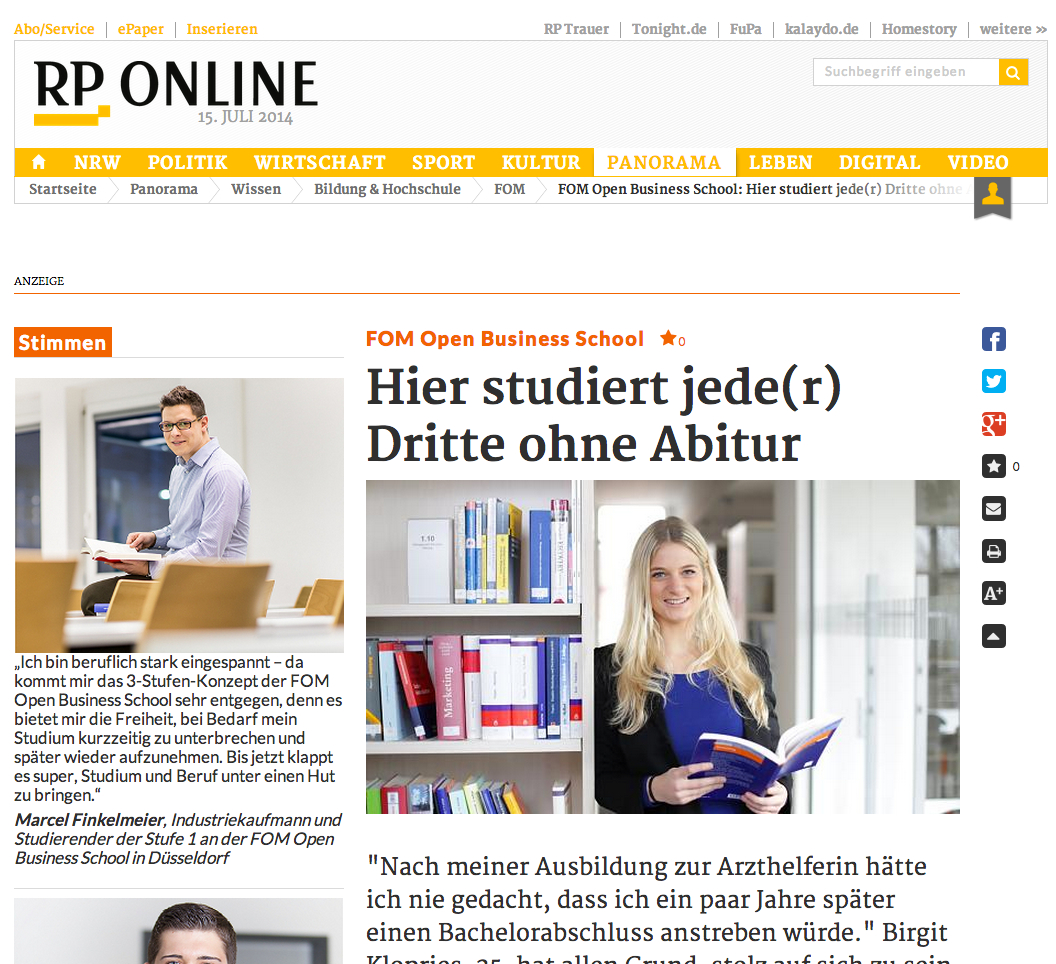Increase font size with A+ icon

click(993, 593)
